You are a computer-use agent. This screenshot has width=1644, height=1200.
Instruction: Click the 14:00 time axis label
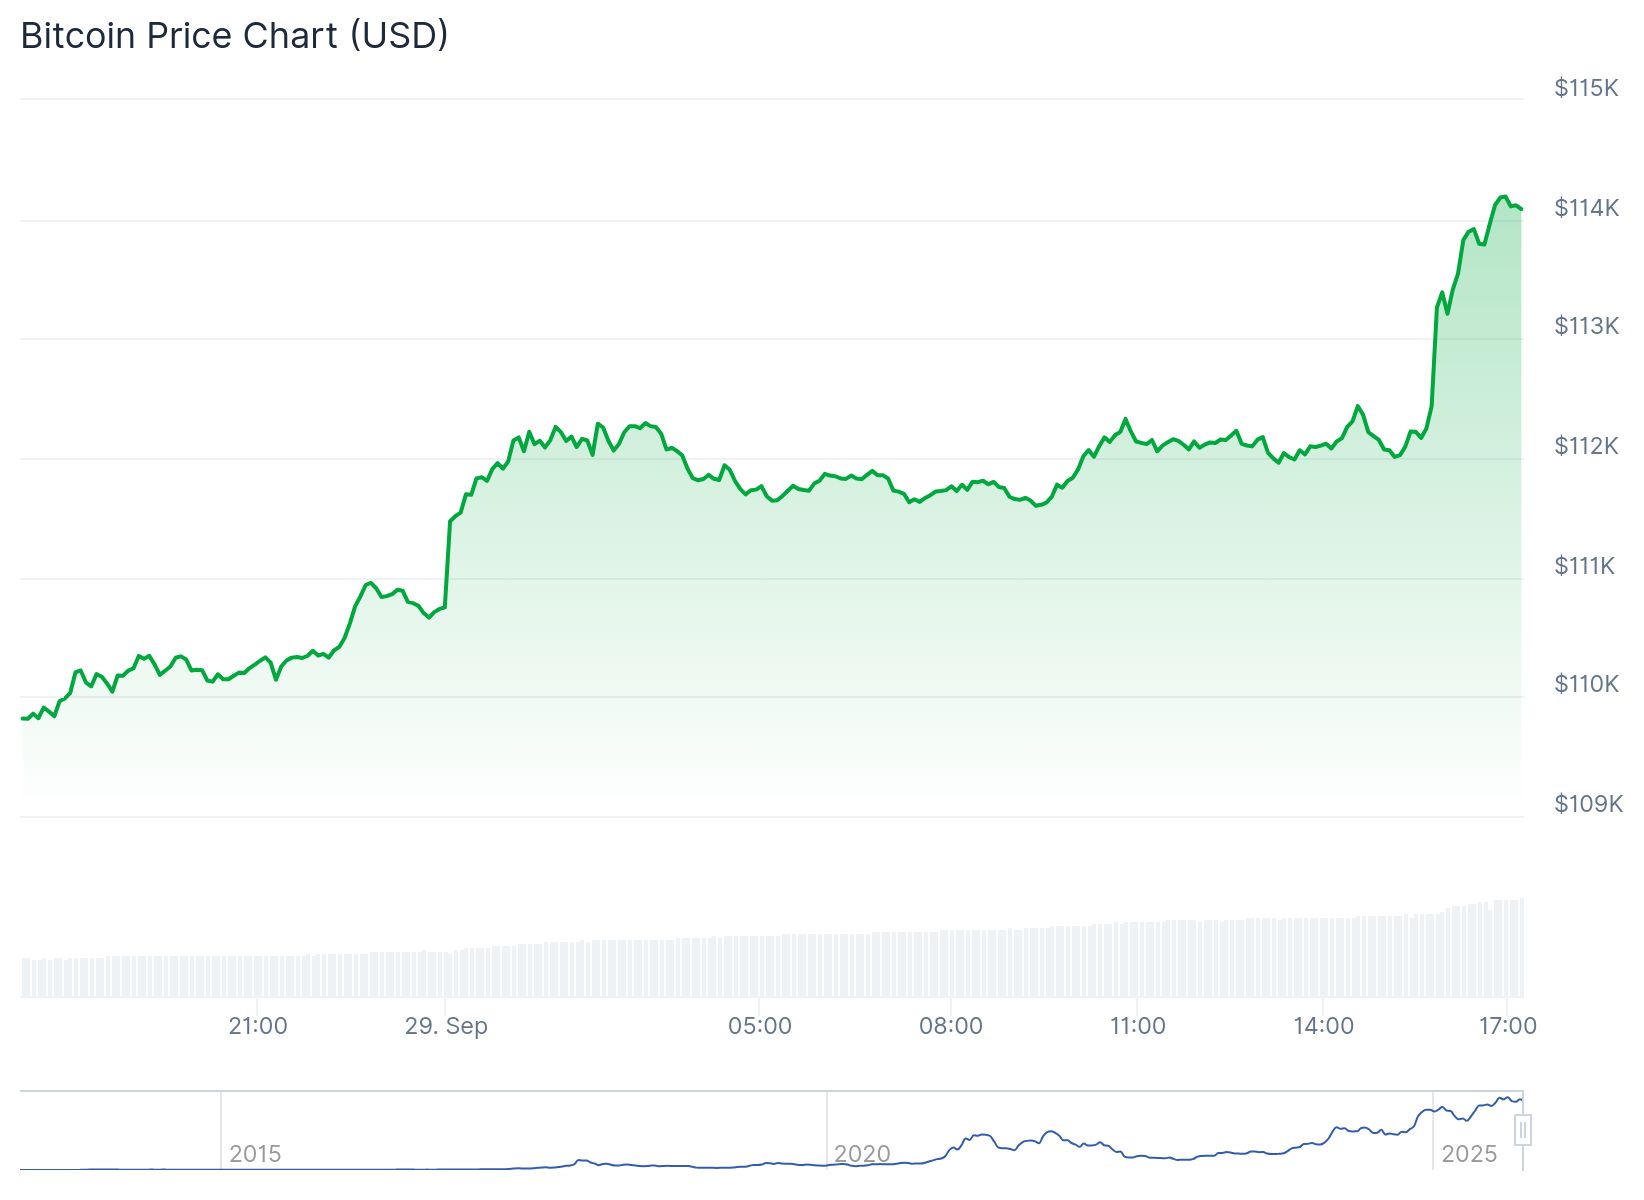tap(1323, 1026)
